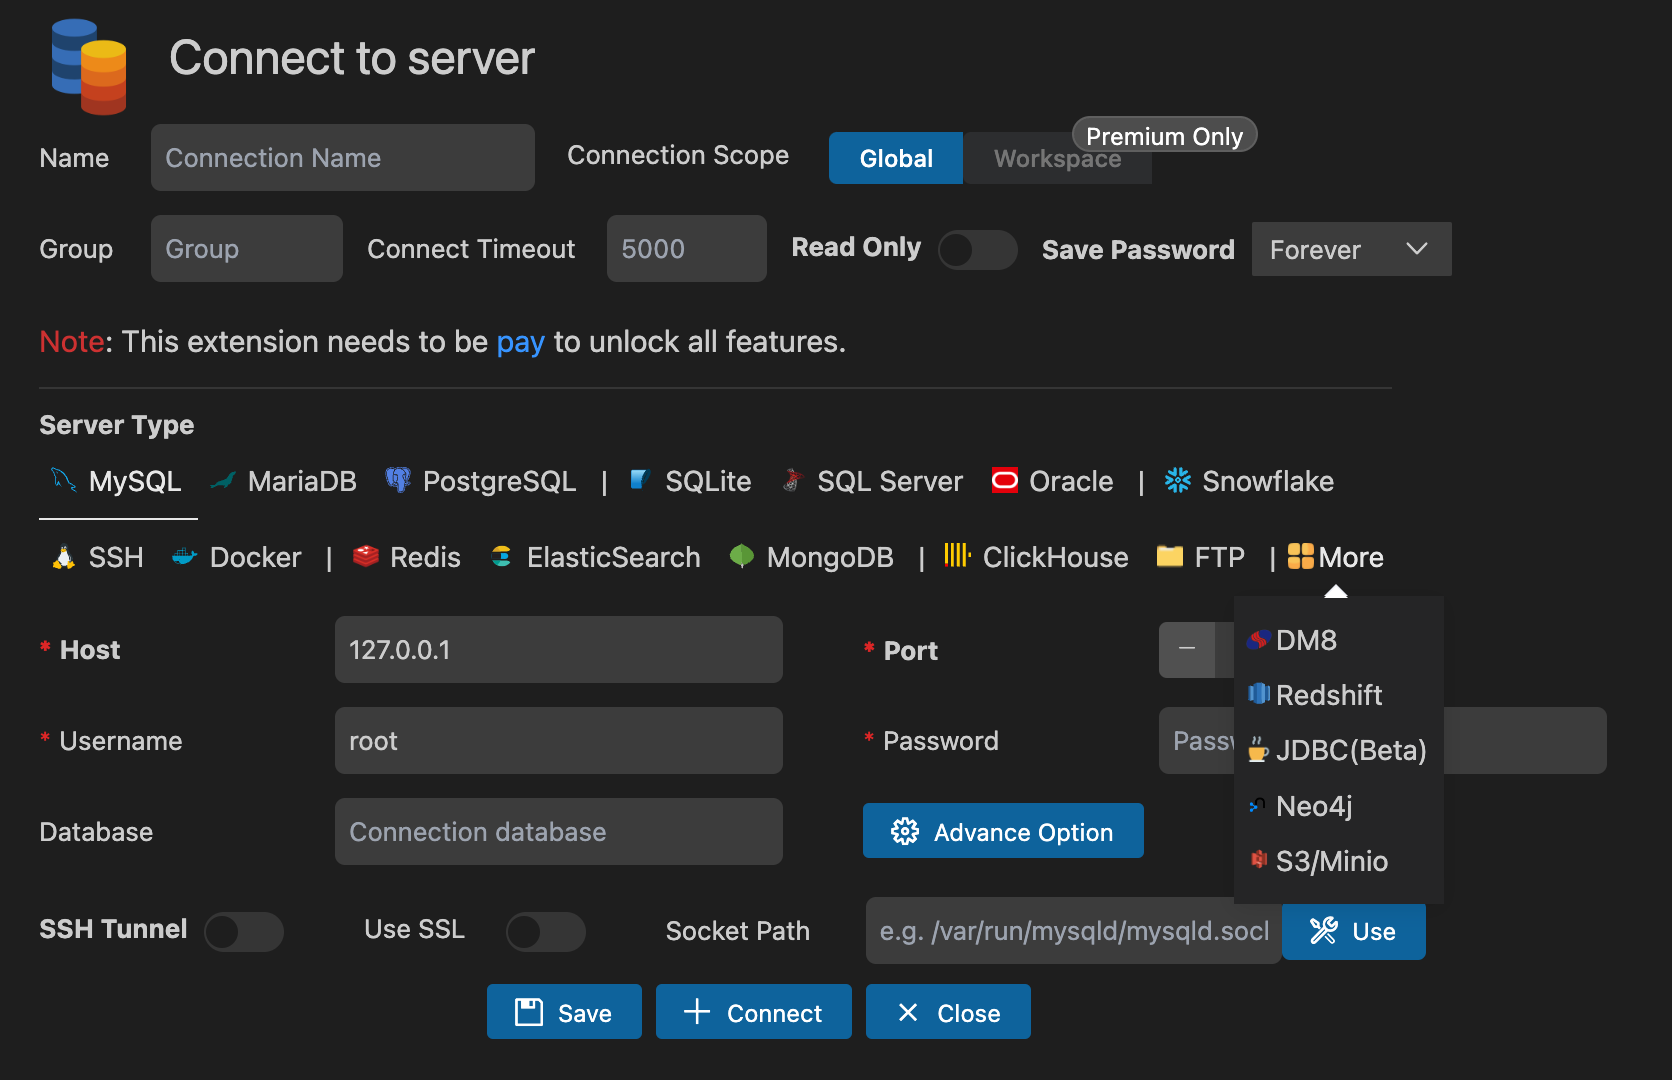
Task: Click the Connection database field
Action: pos(559,832)
